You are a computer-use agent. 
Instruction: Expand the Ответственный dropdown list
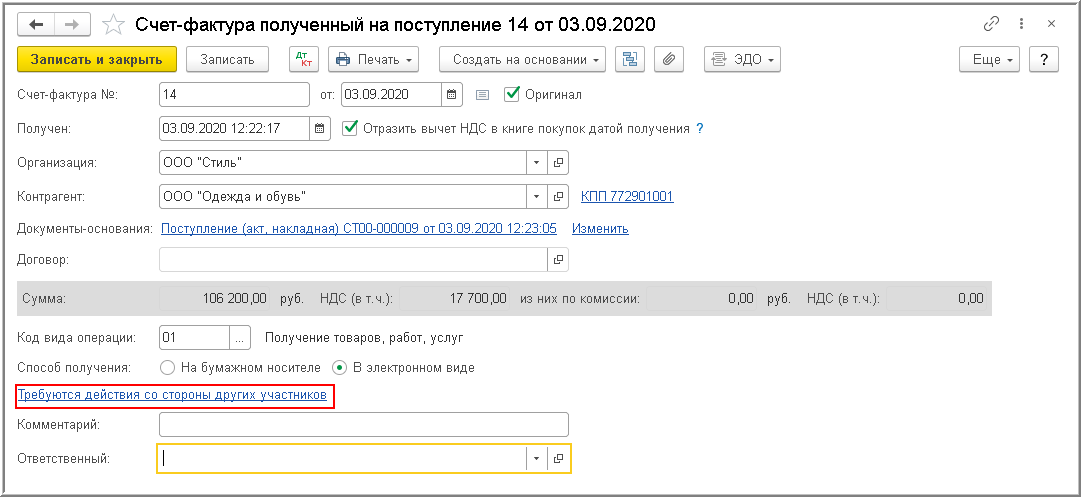coord(536,458)
